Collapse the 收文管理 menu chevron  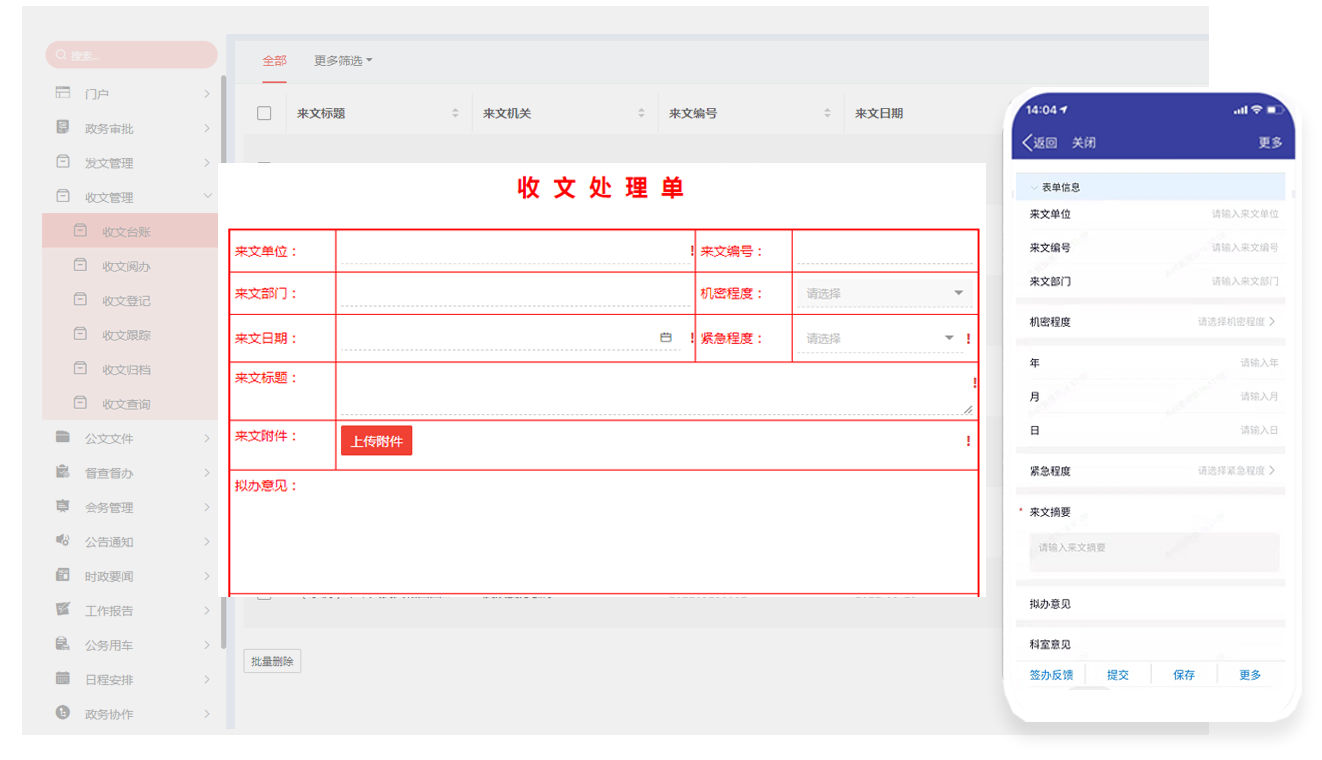[x=207, y=197]
